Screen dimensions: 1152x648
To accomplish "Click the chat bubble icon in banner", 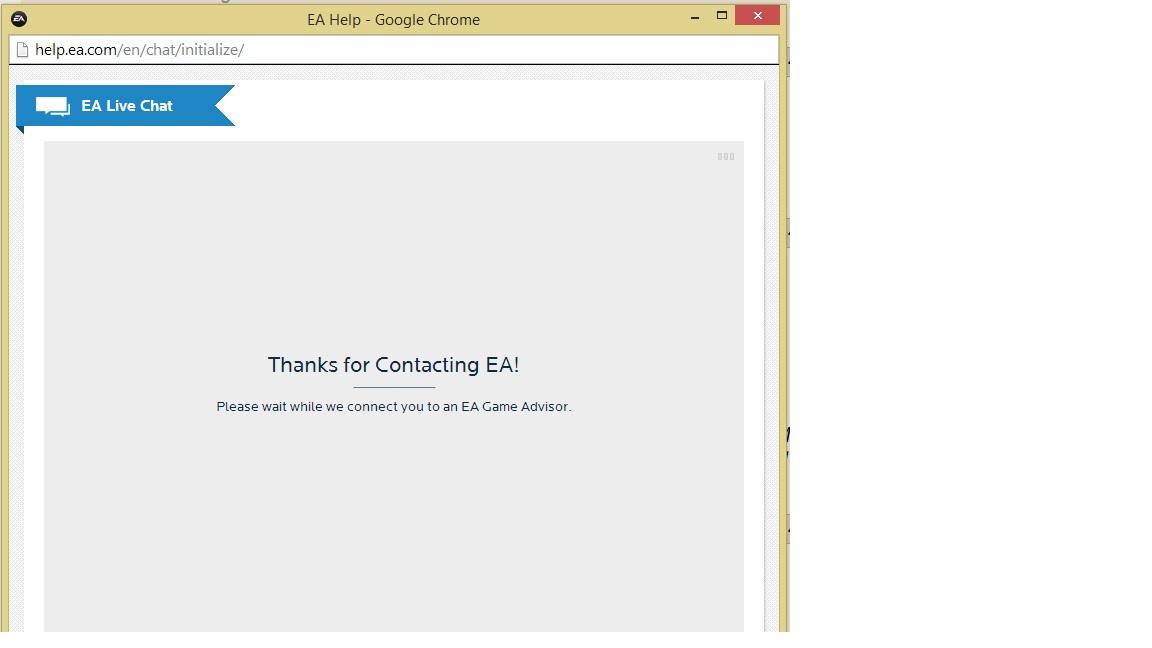I will click(x=53, y=107).
